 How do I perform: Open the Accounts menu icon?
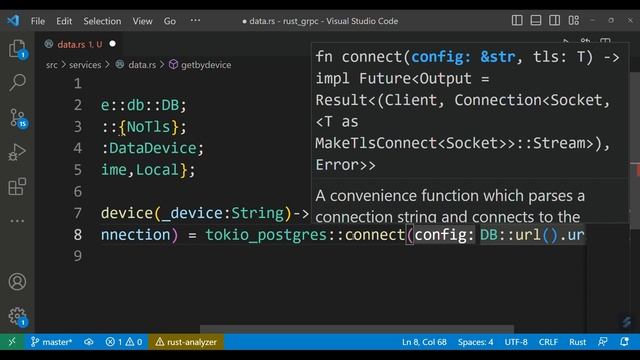(x=17, y=282)
